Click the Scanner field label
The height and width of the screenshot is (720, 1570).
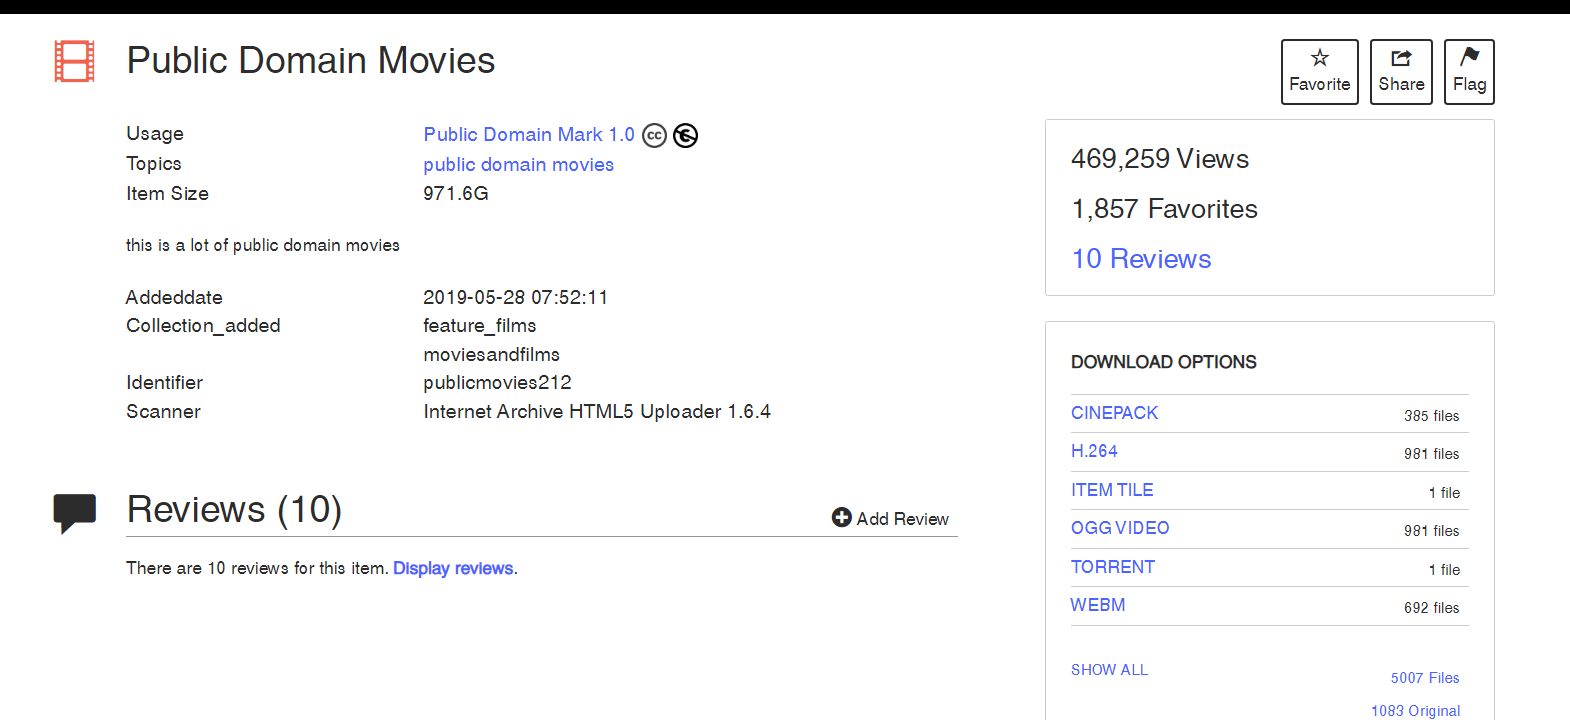(x=163, y=411)
